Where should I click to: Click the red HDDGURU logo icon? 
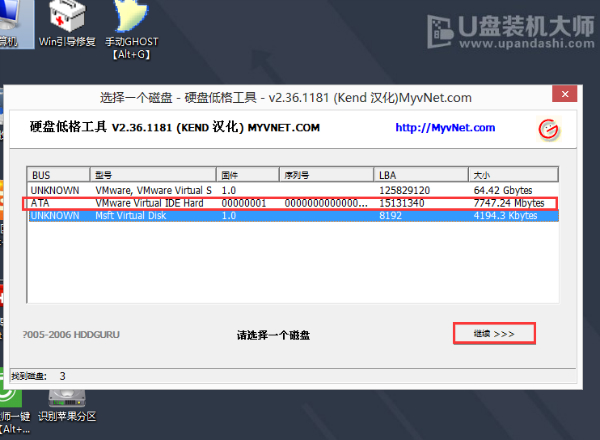click(x=549, y=129)
